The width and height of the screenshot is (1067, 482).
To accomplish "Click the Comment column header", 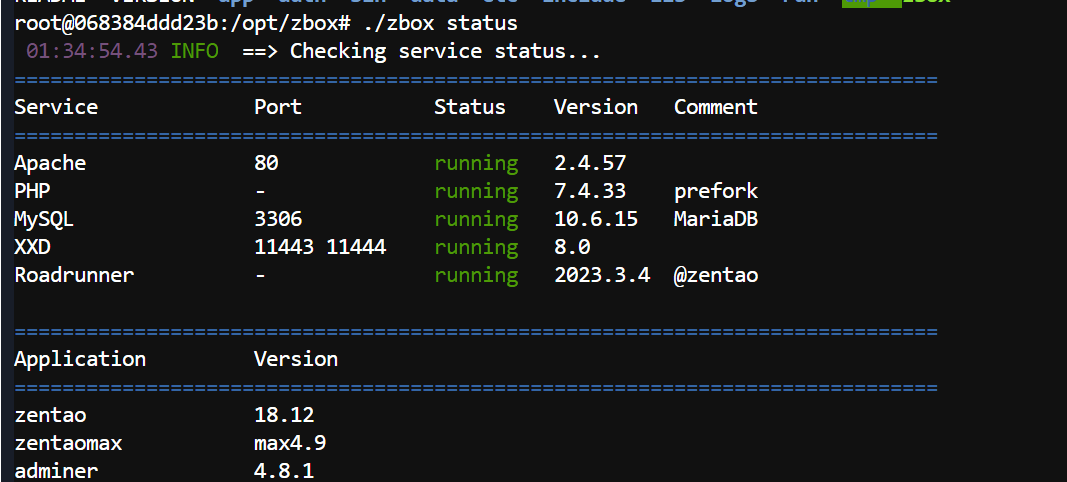I will [x=716, y=107].
